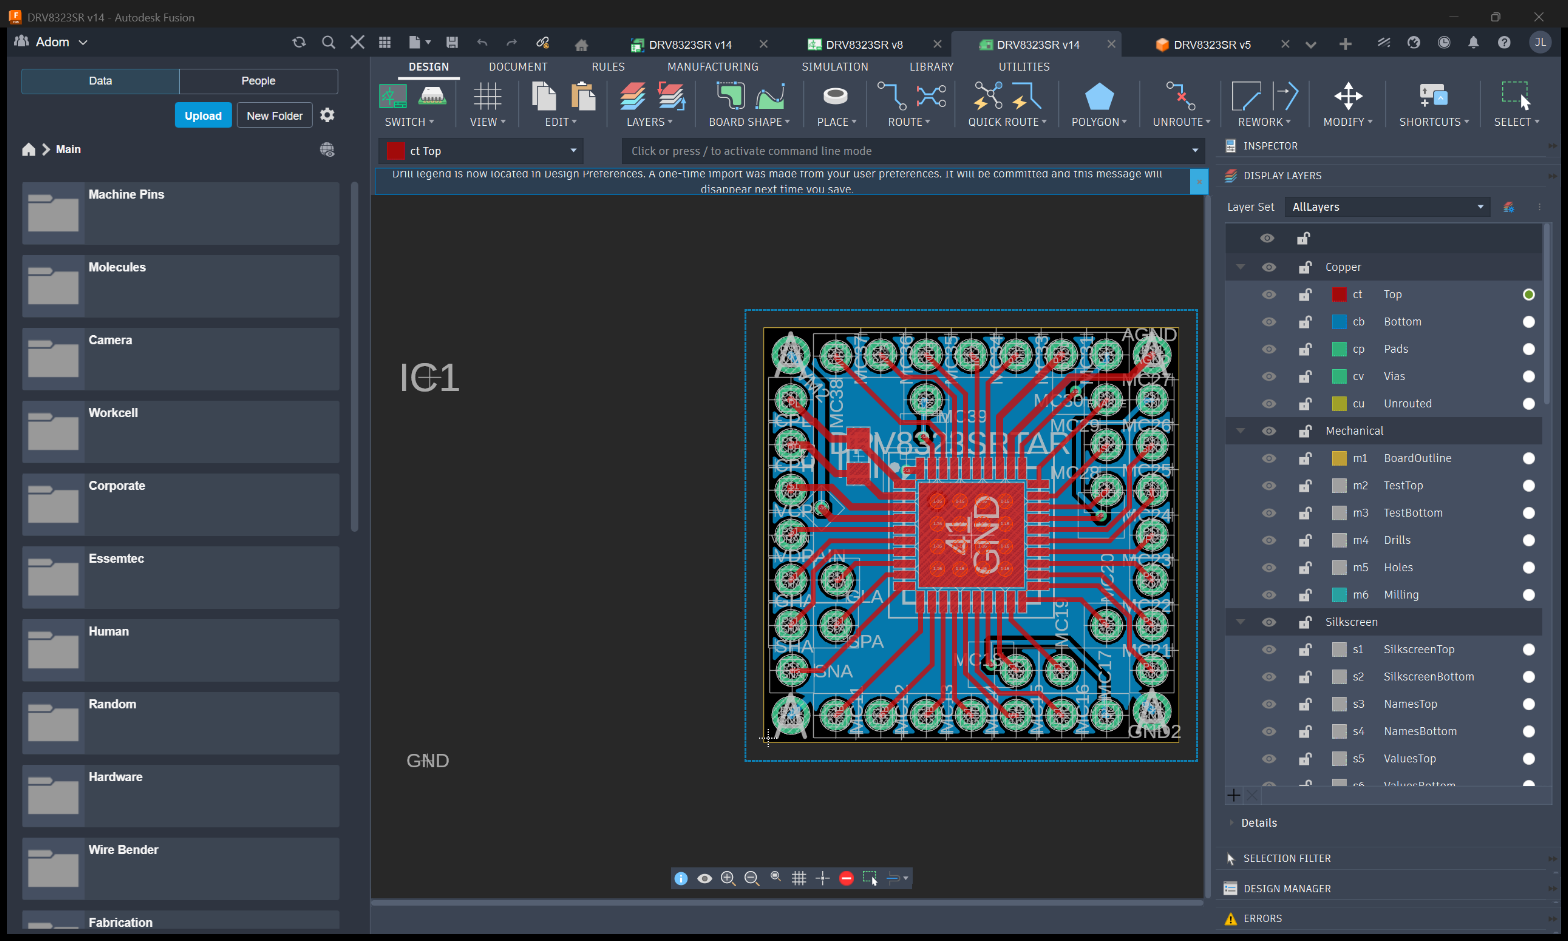Hide the Unrouted layer
The width and height of the screenshot is (1568, 941).
1269,404
